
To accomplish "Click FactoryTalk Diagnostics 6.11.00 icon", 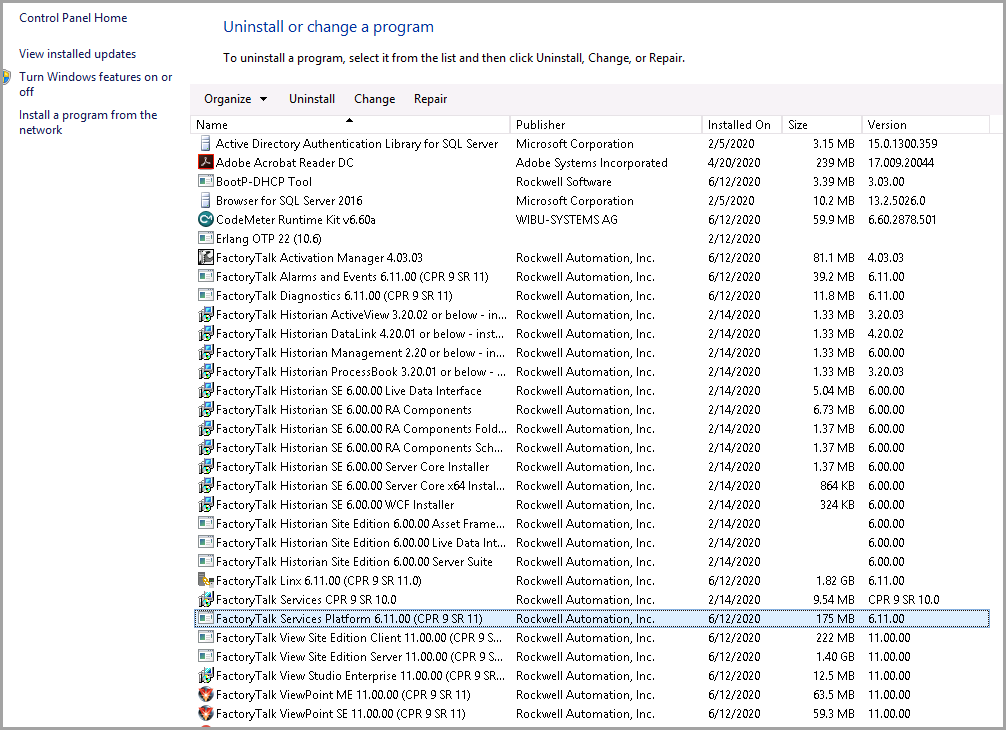I will pos(205,295).
